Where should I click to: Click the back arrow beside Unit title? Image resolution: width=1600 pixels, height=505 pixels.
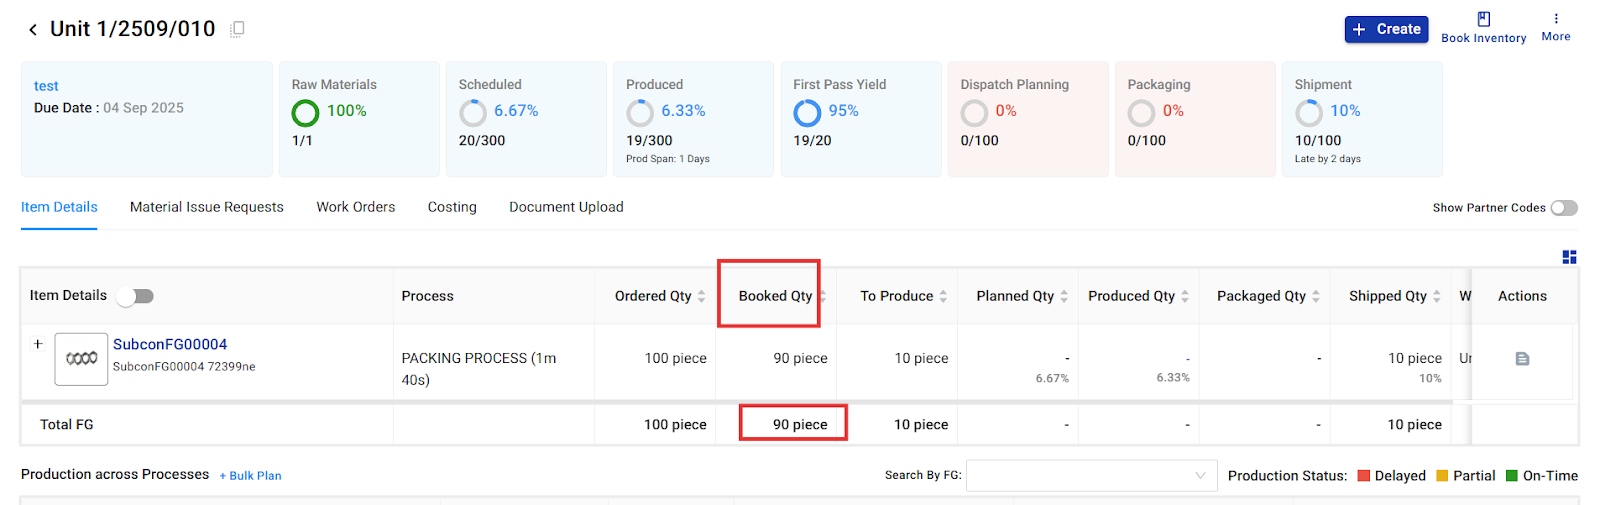click(33, 30)
